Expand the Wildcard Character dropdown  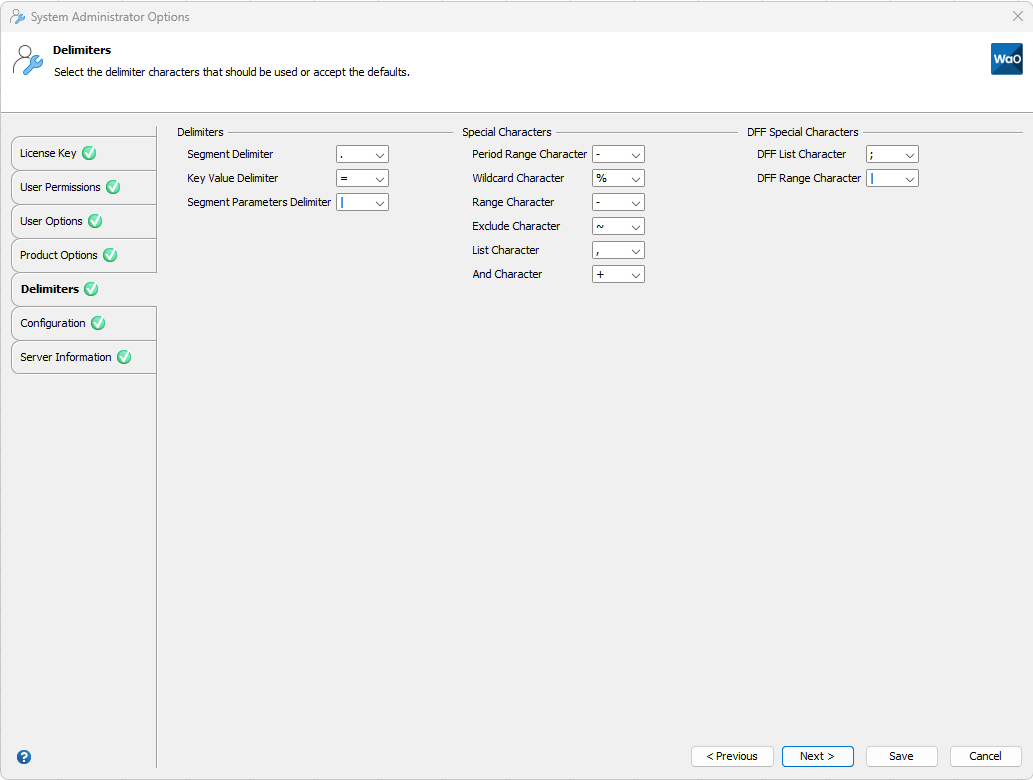637,178
